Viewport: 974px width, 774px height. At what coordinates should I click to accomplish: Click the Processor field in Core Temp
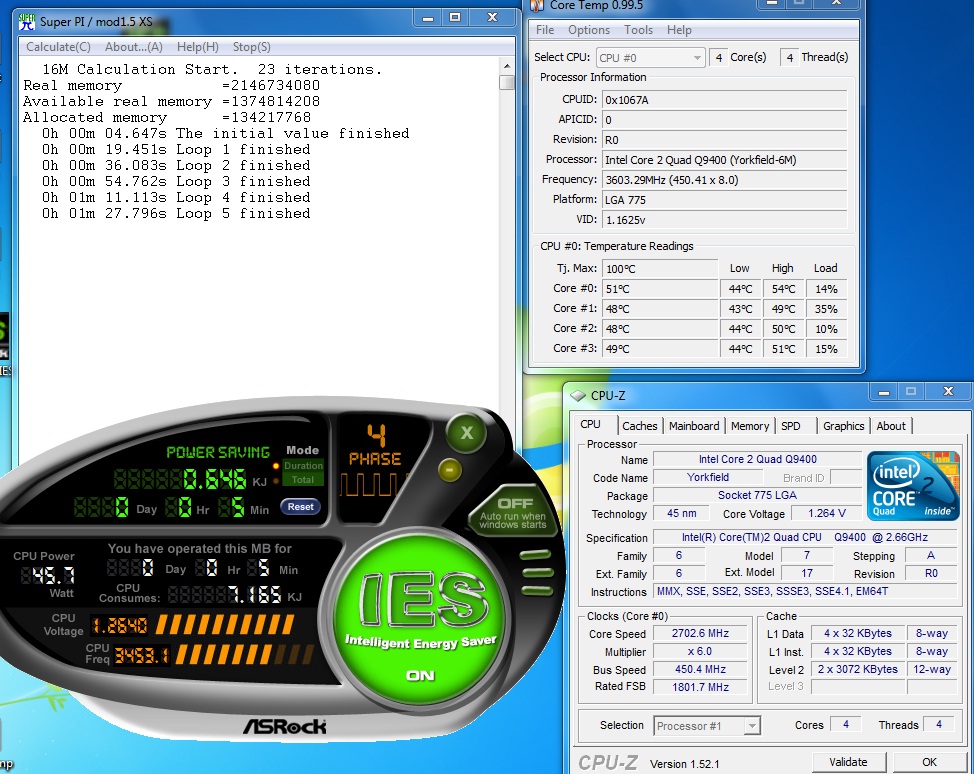(724, 160)
